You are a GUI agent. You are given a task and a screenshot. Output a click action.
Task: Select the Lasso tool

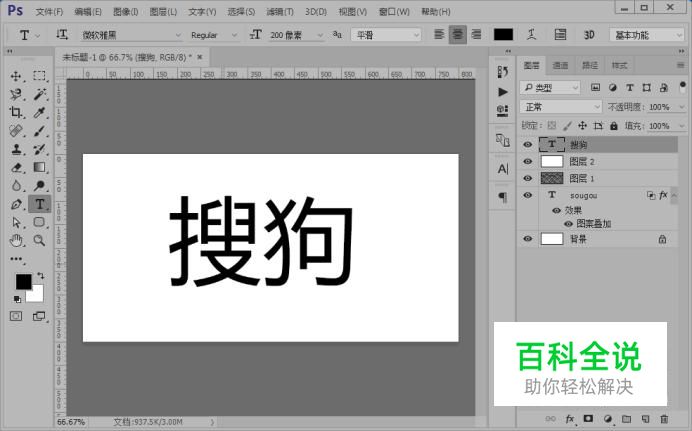pos(16,94)
